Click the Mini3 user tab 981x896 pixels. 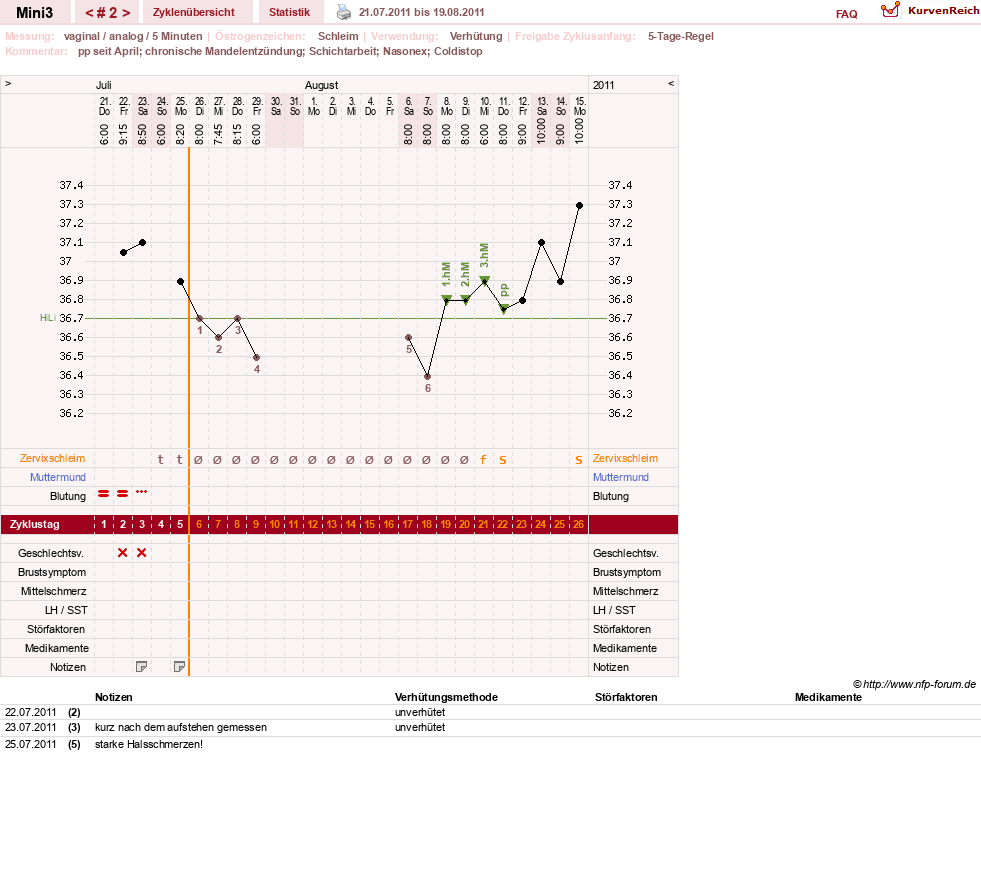(34, 13)
